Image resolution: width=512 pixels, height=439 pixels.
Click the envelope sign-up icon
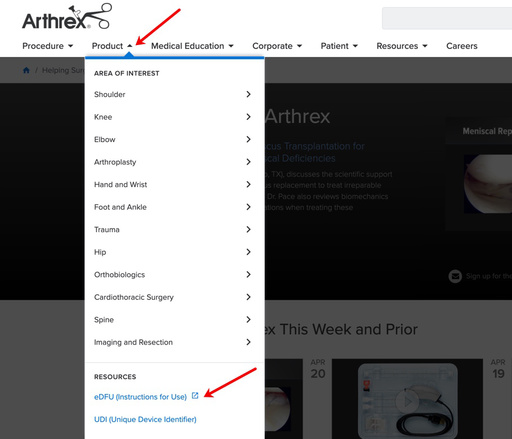coord(455,276)
